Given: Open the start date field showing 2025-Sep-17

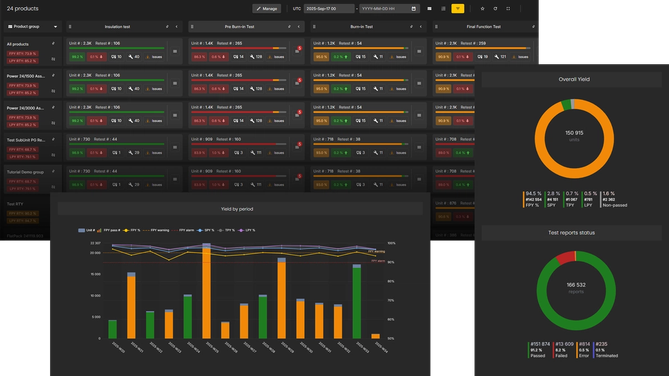Looking at the screenshot, I should [x=329, y=9].
